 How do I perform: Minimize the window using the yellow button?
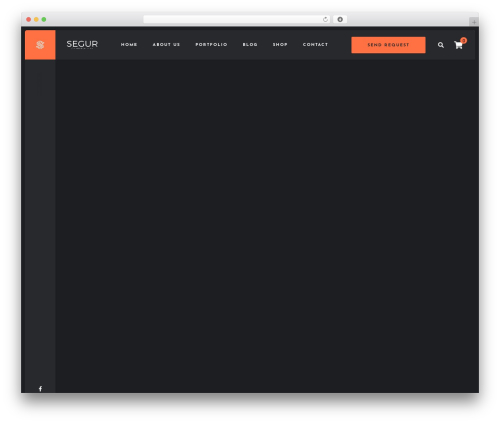pos(36,19)
